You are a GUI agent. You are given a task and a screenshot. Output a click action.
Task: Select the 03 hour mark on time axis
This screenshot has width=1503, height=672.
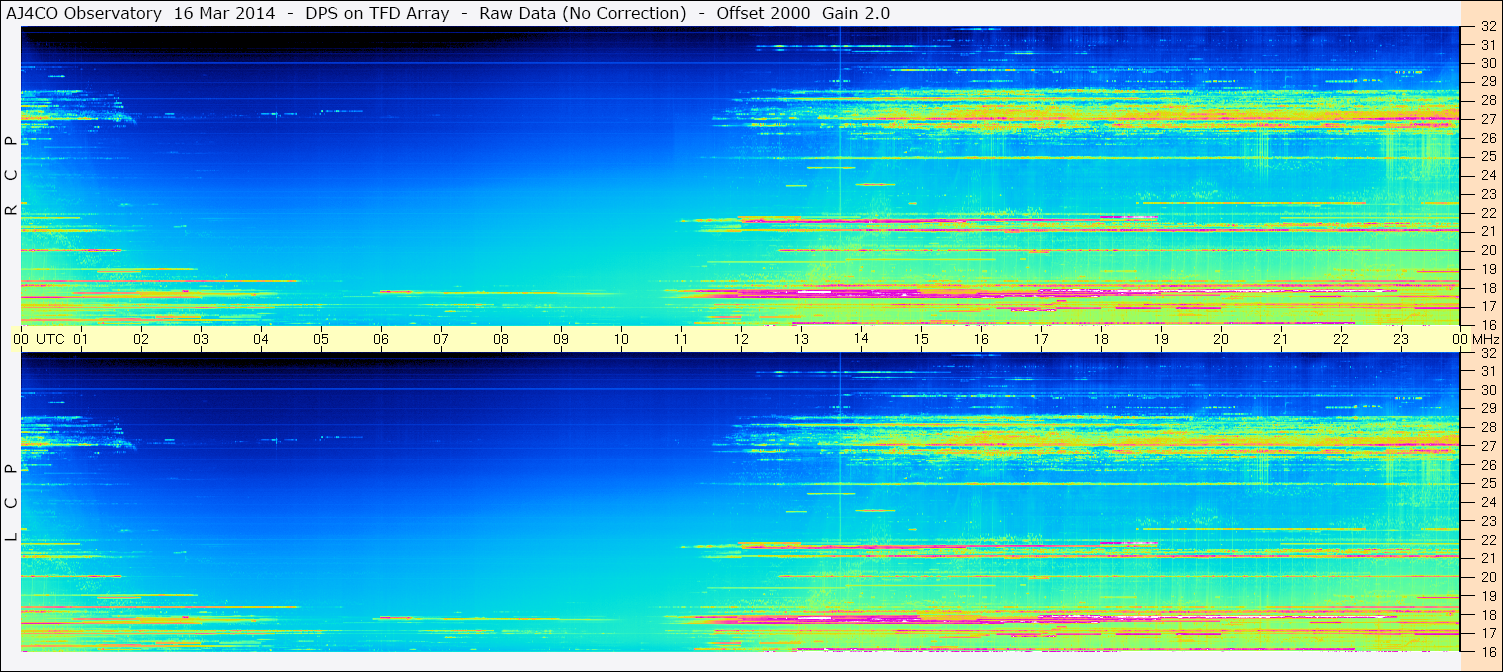(201, 339)
